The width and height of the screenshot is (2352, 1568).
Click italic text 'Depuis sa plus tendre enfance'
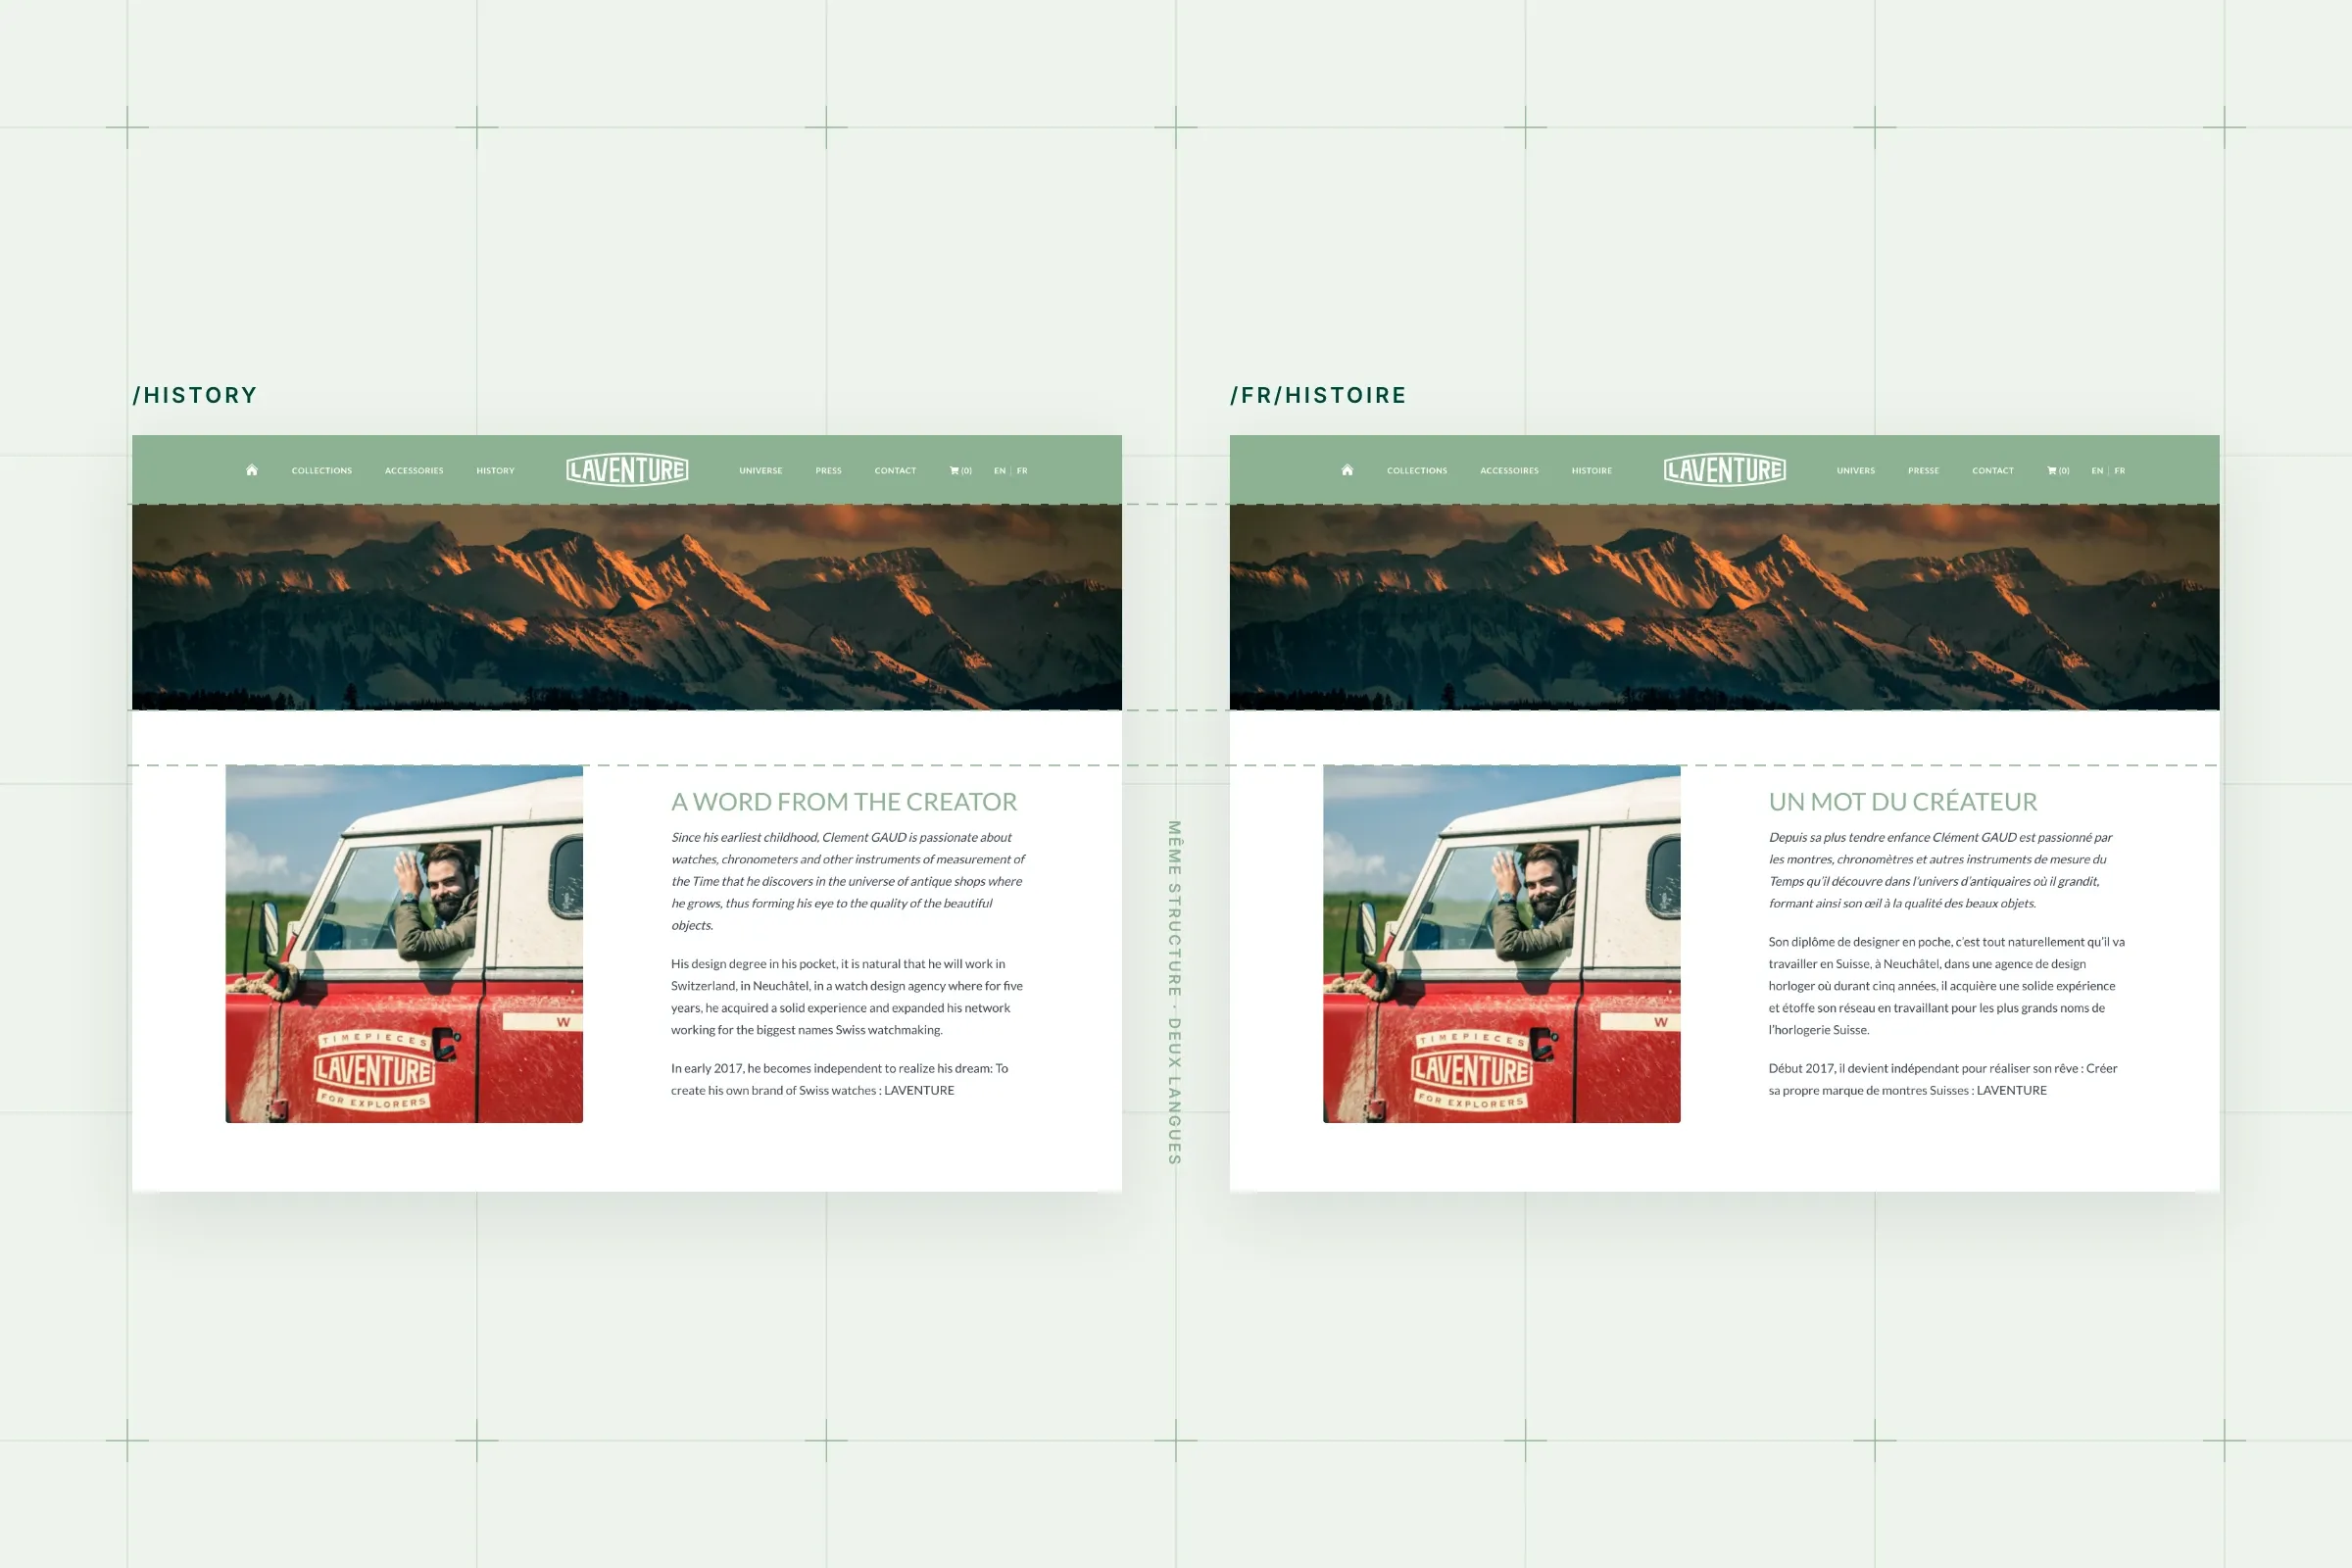1940,870
